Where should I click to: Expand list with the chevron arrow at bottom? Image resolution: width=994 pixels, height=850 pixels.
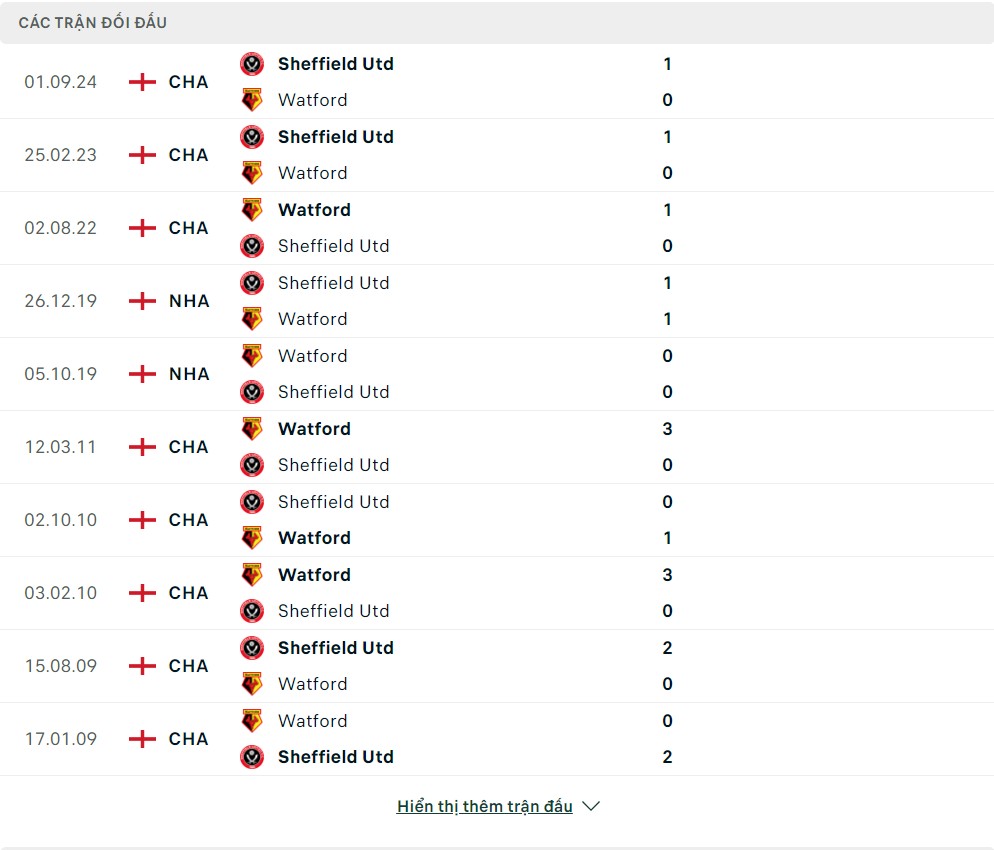click(591, 807)
